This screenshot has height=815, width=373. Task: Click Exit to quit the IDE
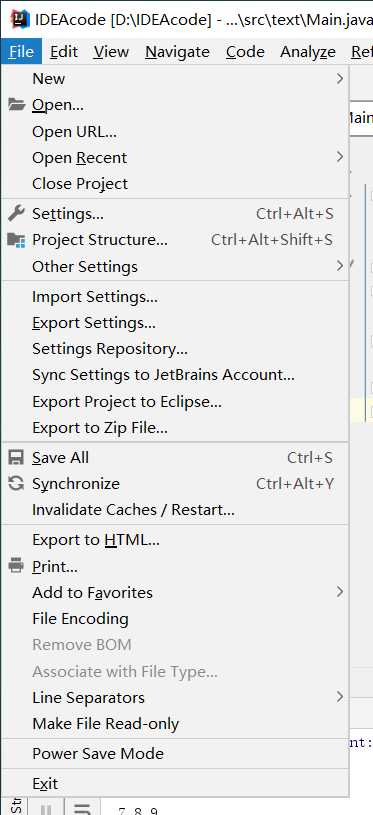pyautogui.click(x=175, y=784)
